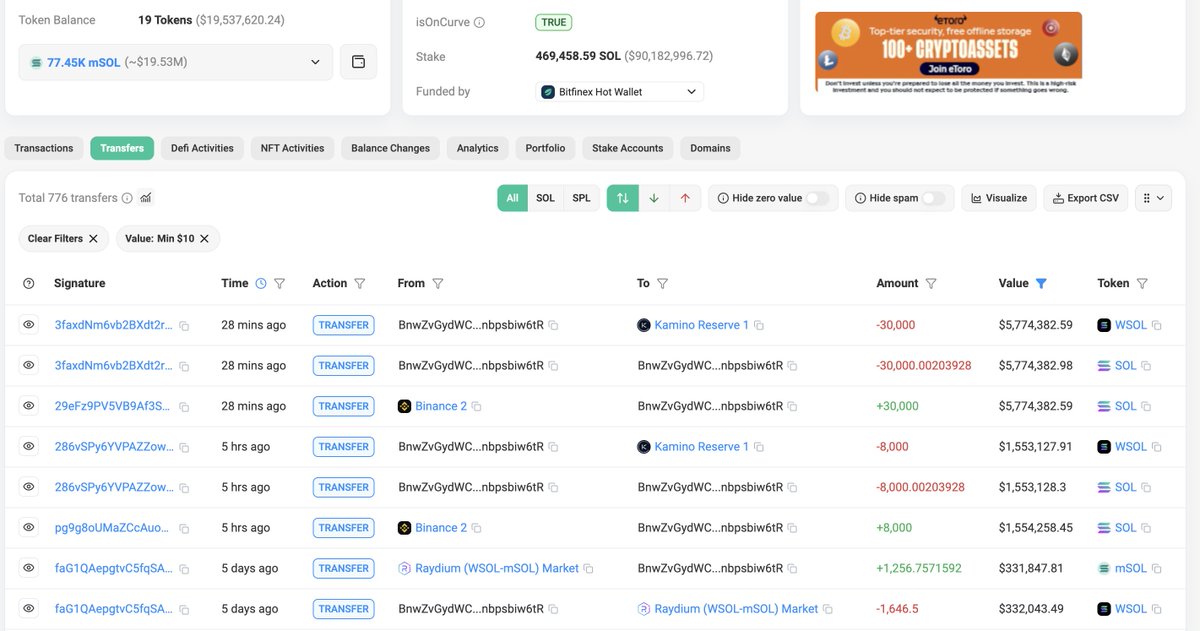This screenshot has width=1200, height=631.
Task: Open the column layout options dropdown
Action: pyautogui.click(x=1153, y=198)
